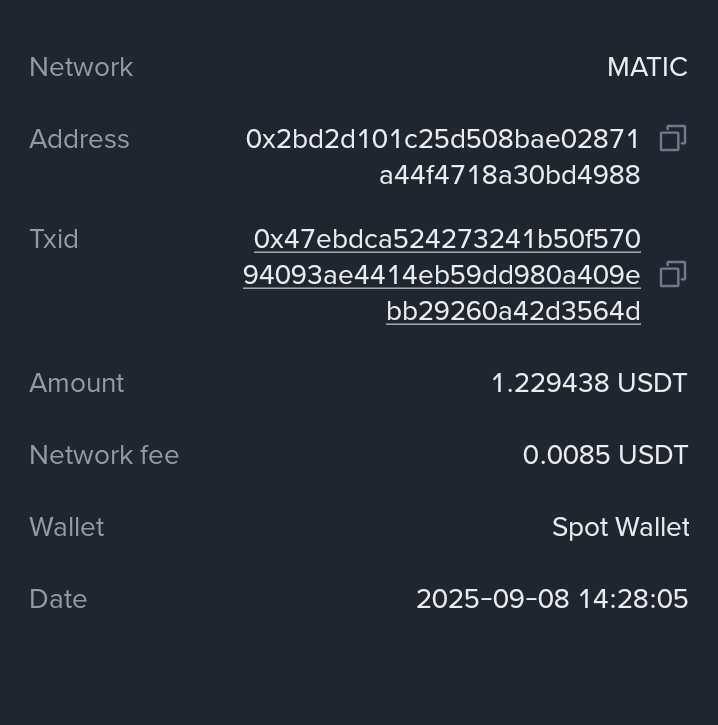Viewport: 718px width, 725px height.
Task: Click the Network label
Action: click(81, 67)
